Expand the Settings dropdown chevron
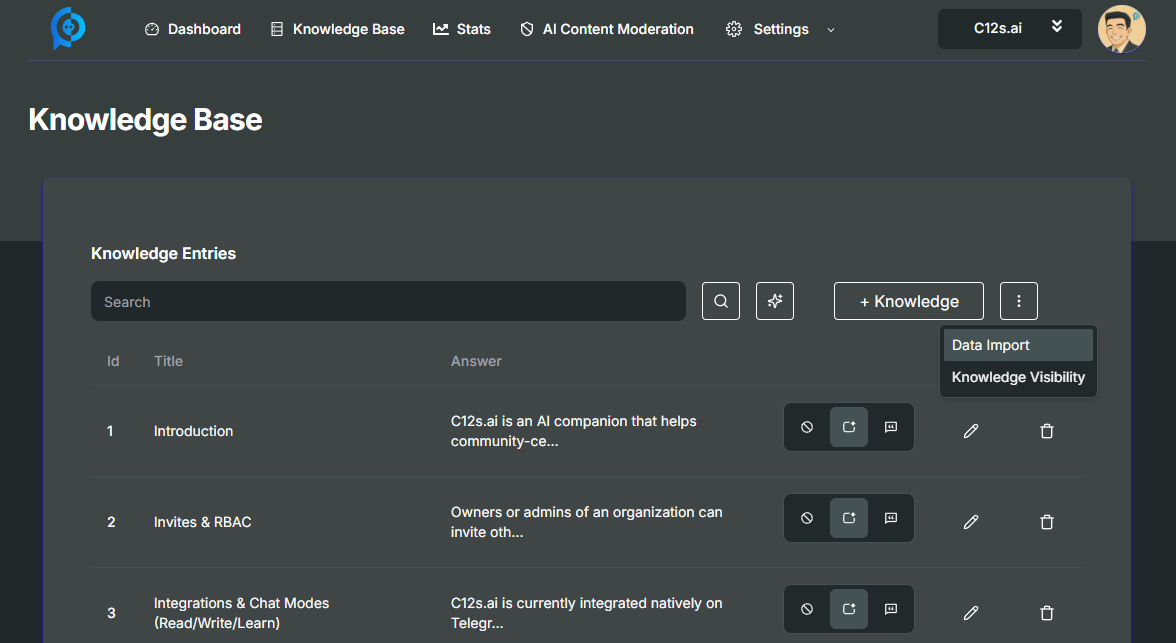Screen dimensions: 1176x643 click(x=831, y=30)
